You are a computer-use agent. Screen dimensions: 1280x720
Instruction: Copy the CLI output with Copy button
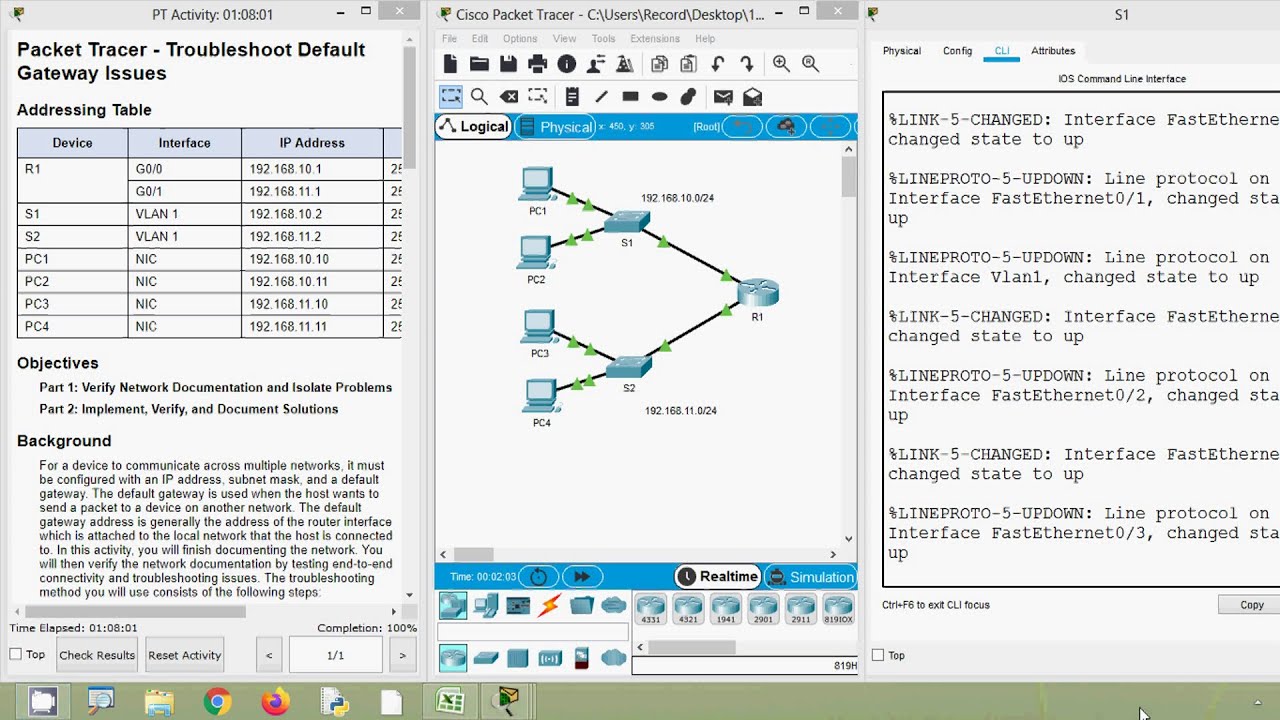[x=1251, y=605]
